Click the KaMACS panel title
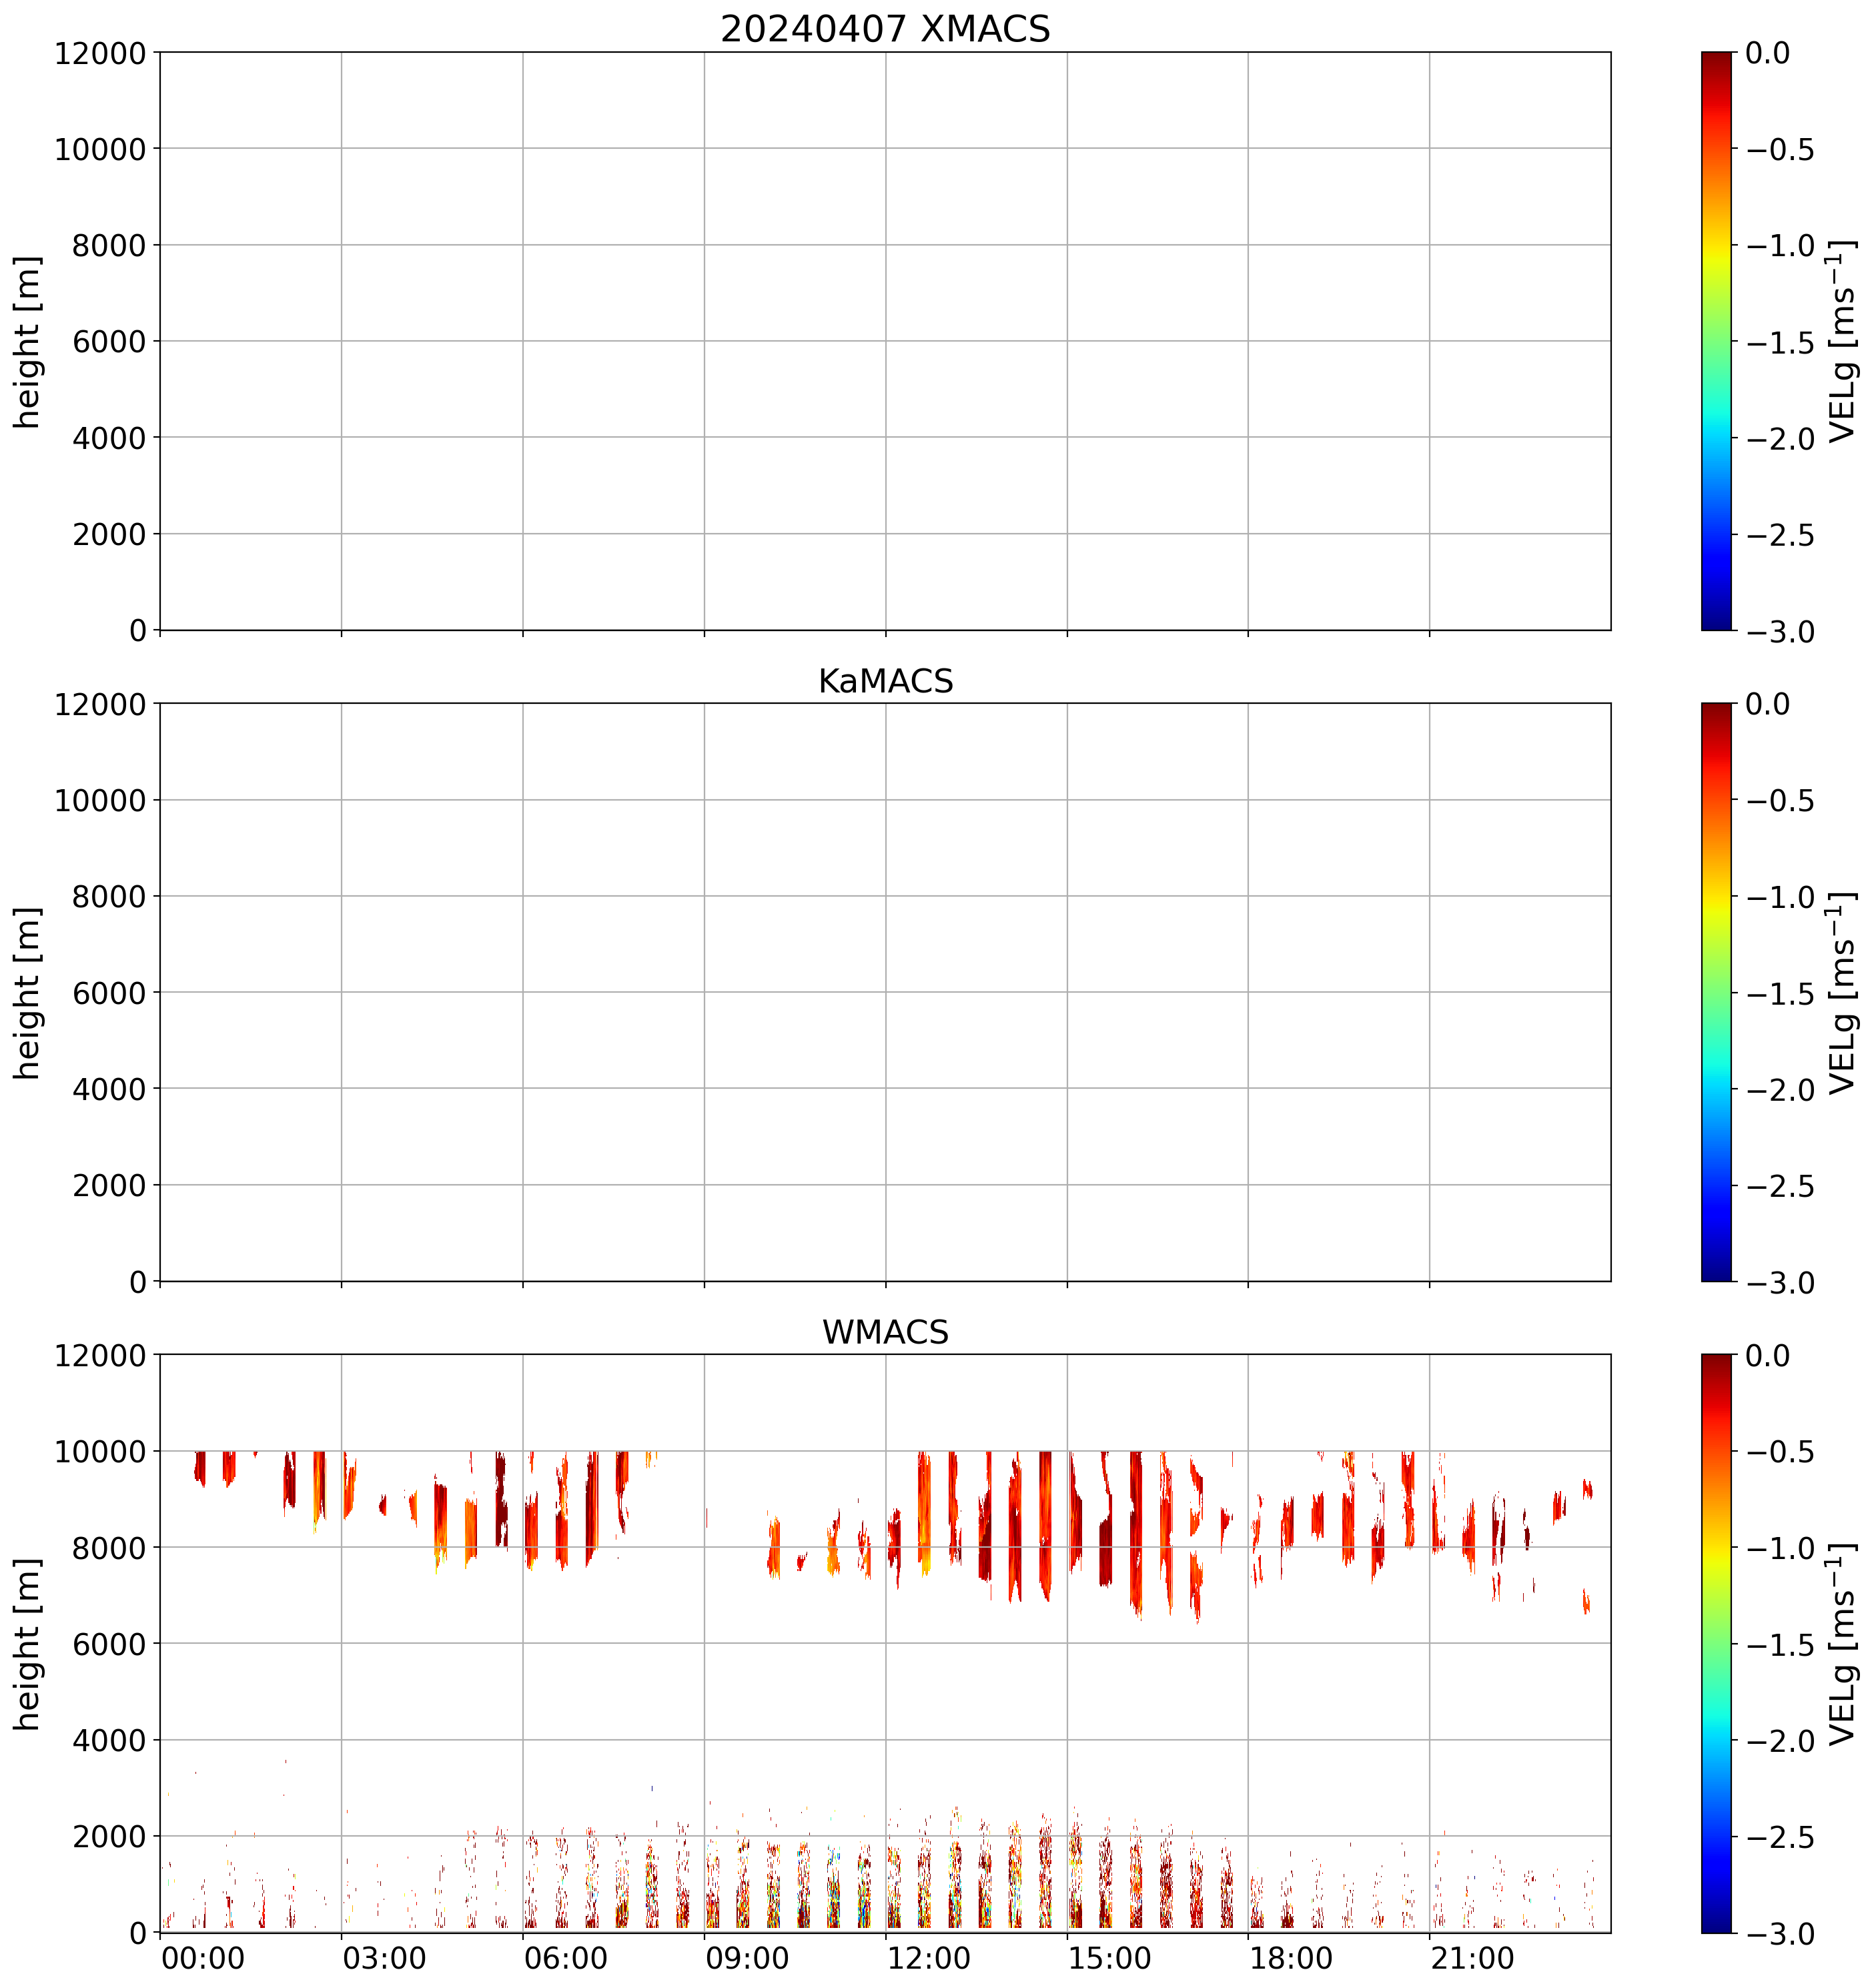The height and width of the screenshot is (1988, 1876). pyautogui.click(x=885, y=681)
